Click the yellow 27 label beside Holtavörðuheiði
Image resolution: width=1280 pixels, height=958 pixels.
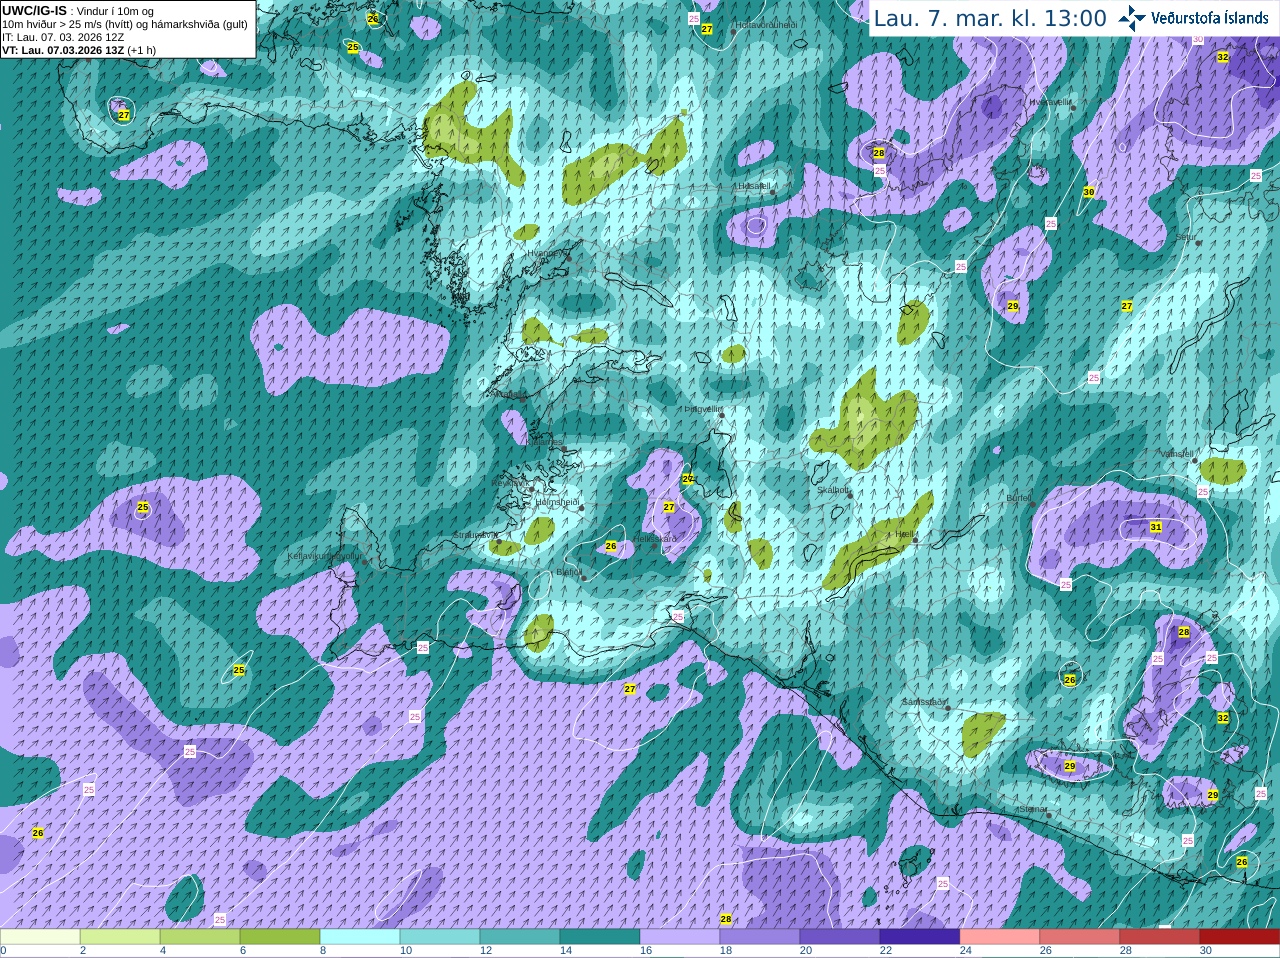click(x=707, y=29)
